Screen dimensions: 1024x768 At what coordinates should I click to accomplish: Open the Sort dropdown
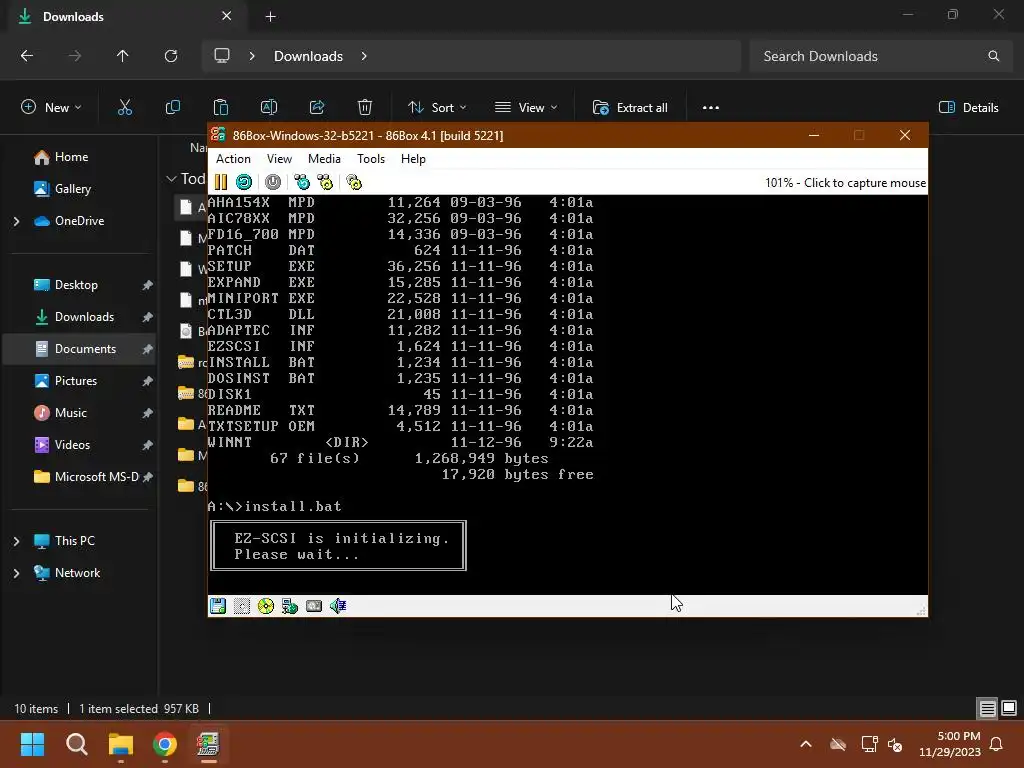click(x=437, y=108)
